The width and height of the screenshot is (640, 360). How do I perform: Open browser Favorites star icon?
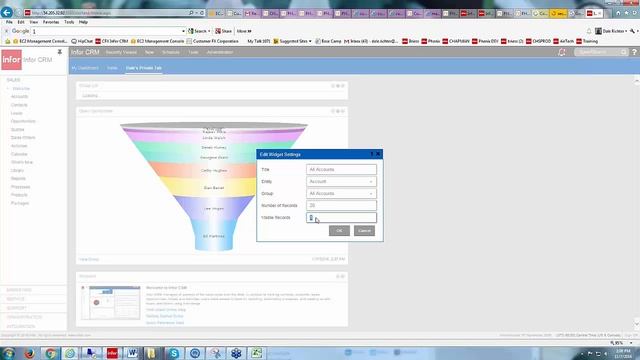coord(627,13)
